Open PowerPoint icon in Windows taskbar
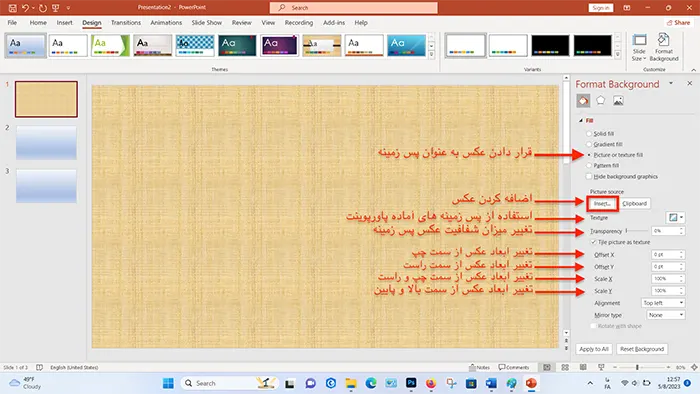The height and width of the screenshot is (394, 700). click(x=531, y=383)
